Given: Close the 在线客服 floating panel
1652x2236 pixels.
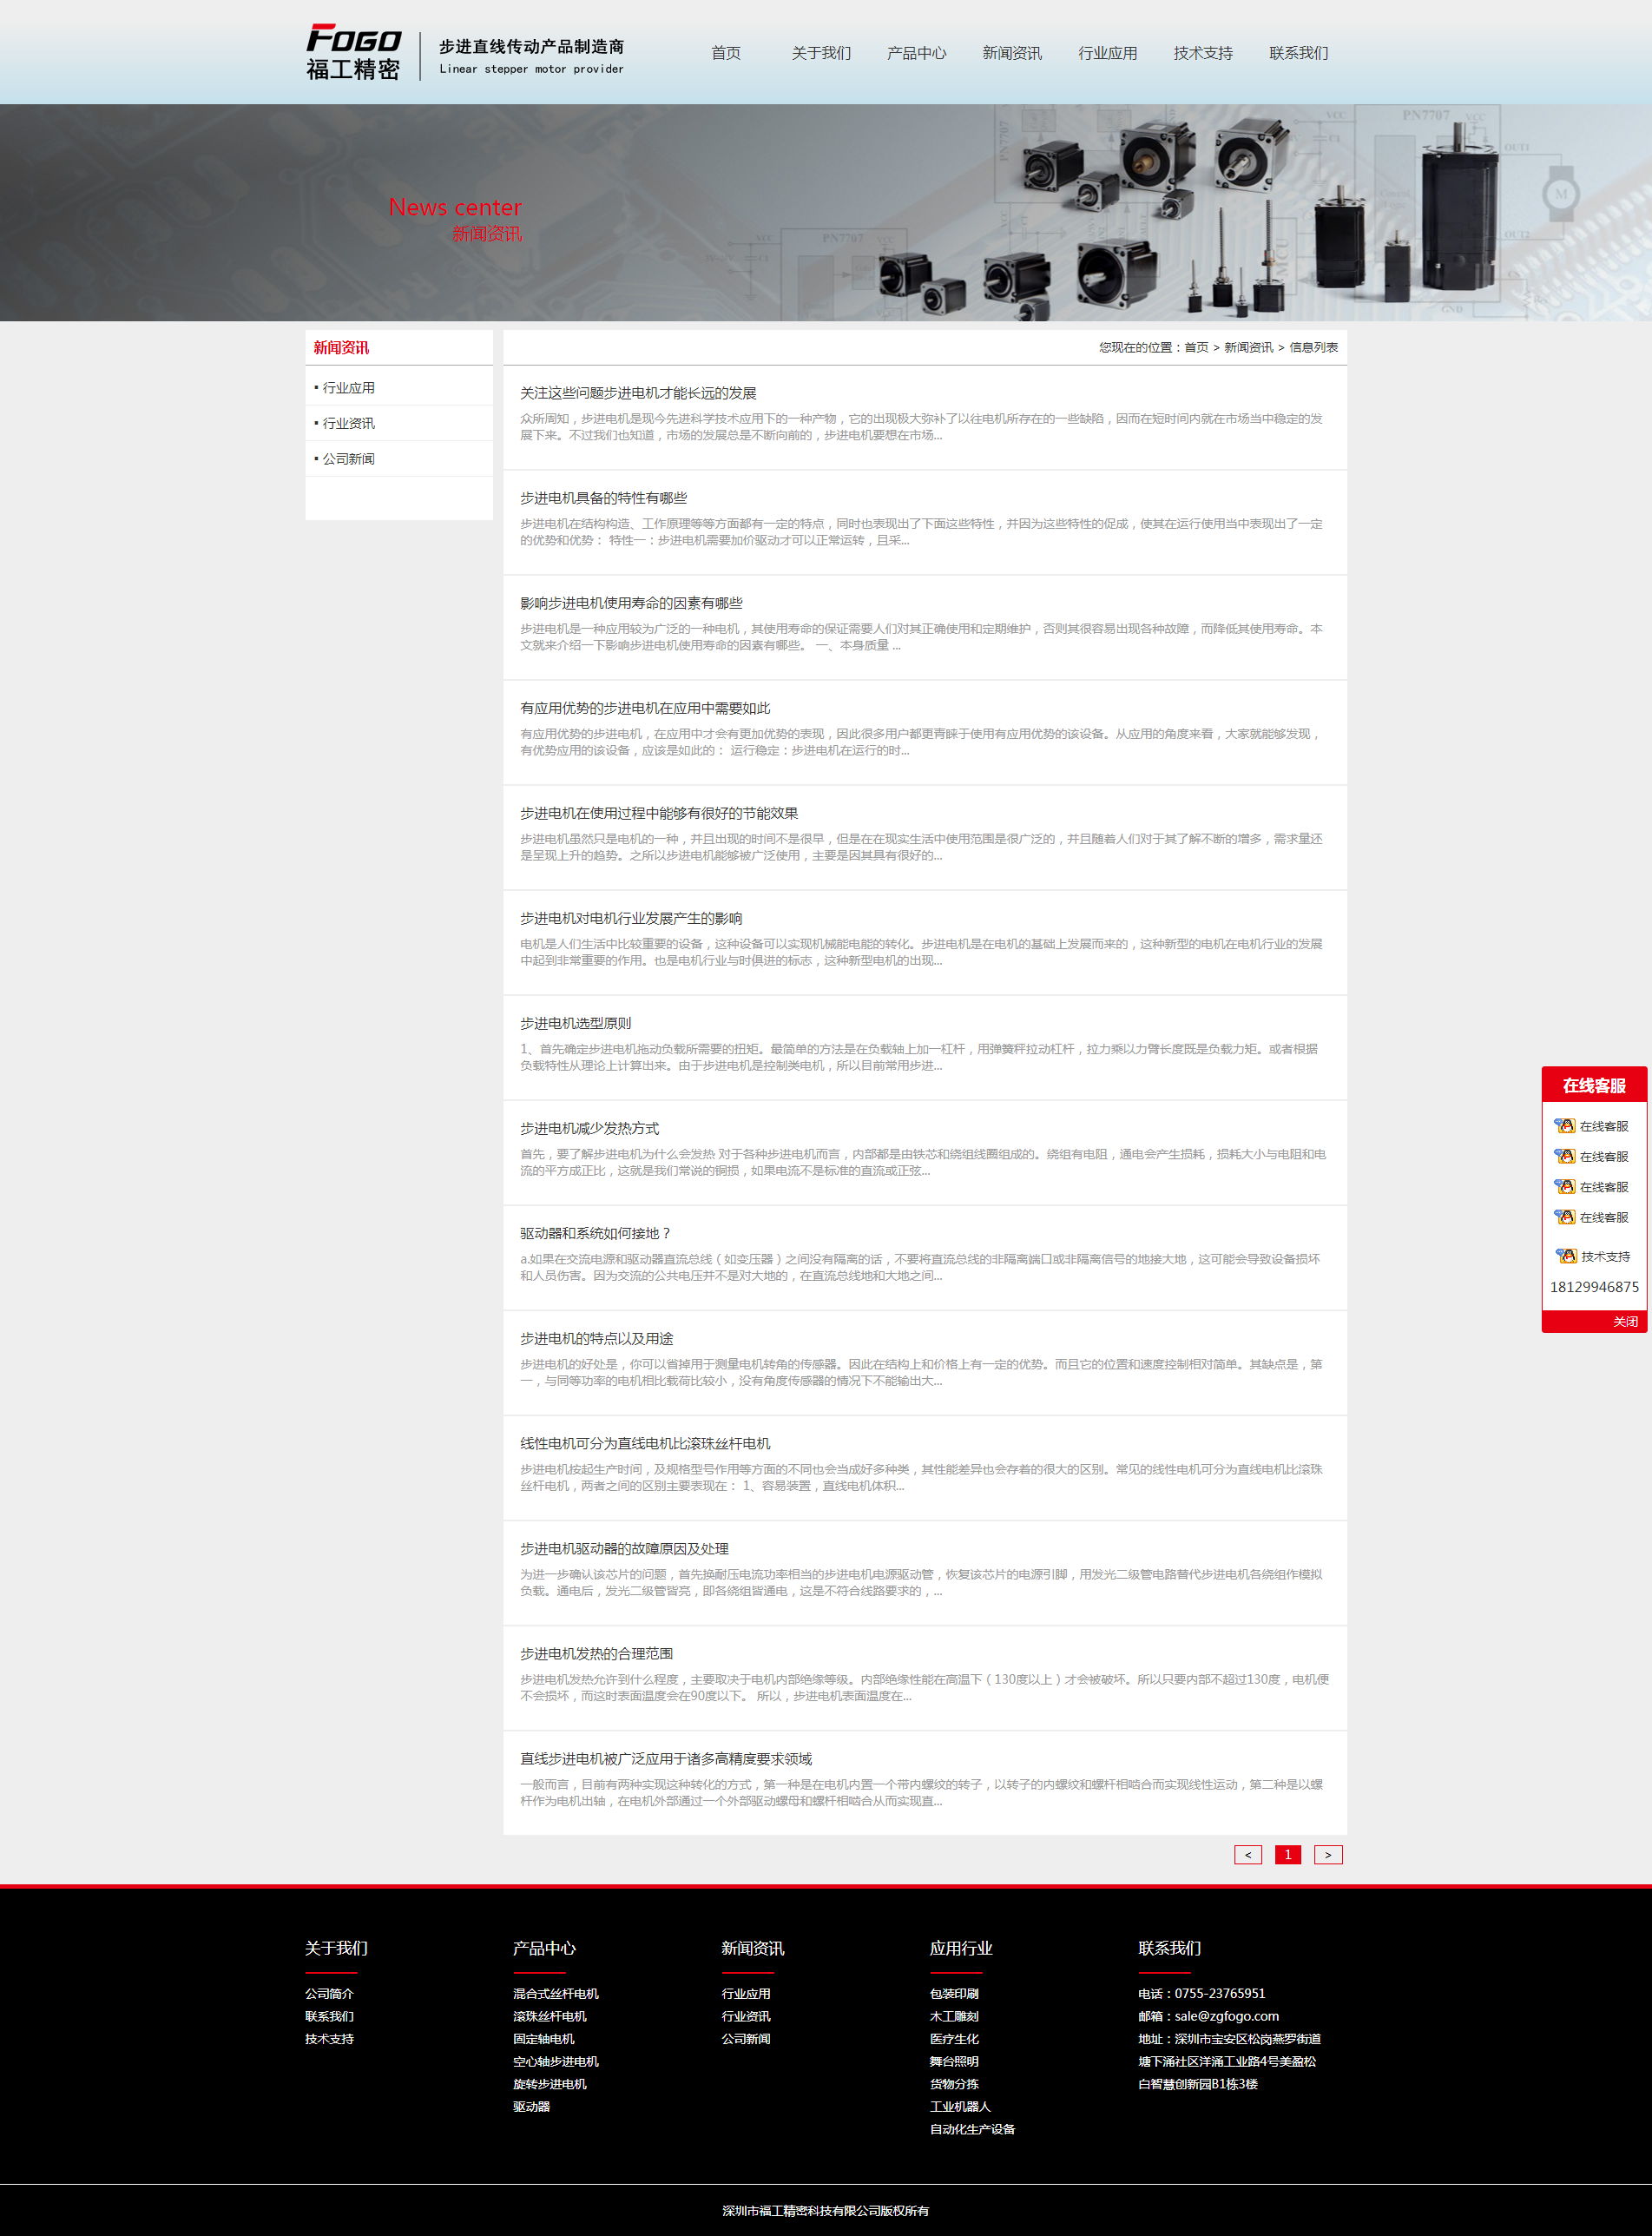Looking at the screenshot, I should [x=1624, y=1321].
